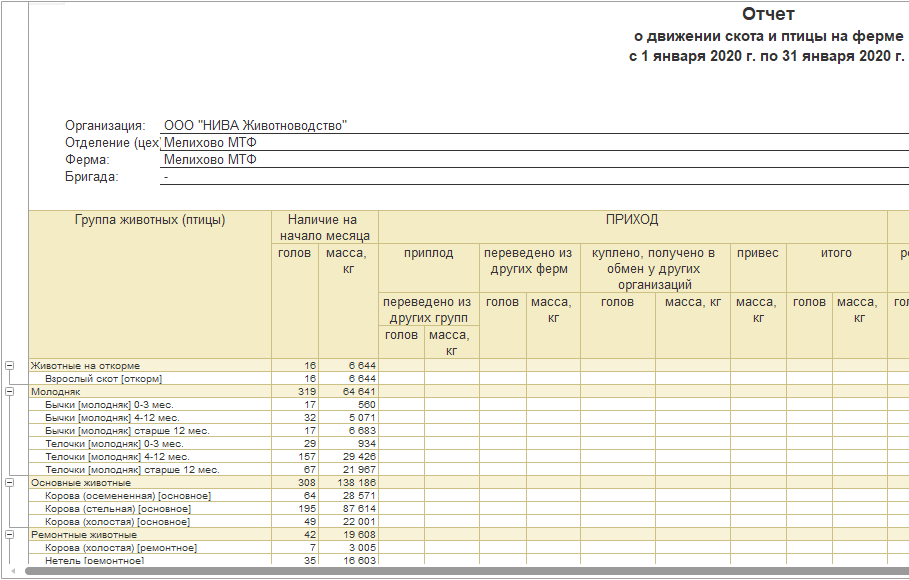The image size is (909, 580).
Task: Click the report period line for January 2020
Action: click(x=766, y=56)
